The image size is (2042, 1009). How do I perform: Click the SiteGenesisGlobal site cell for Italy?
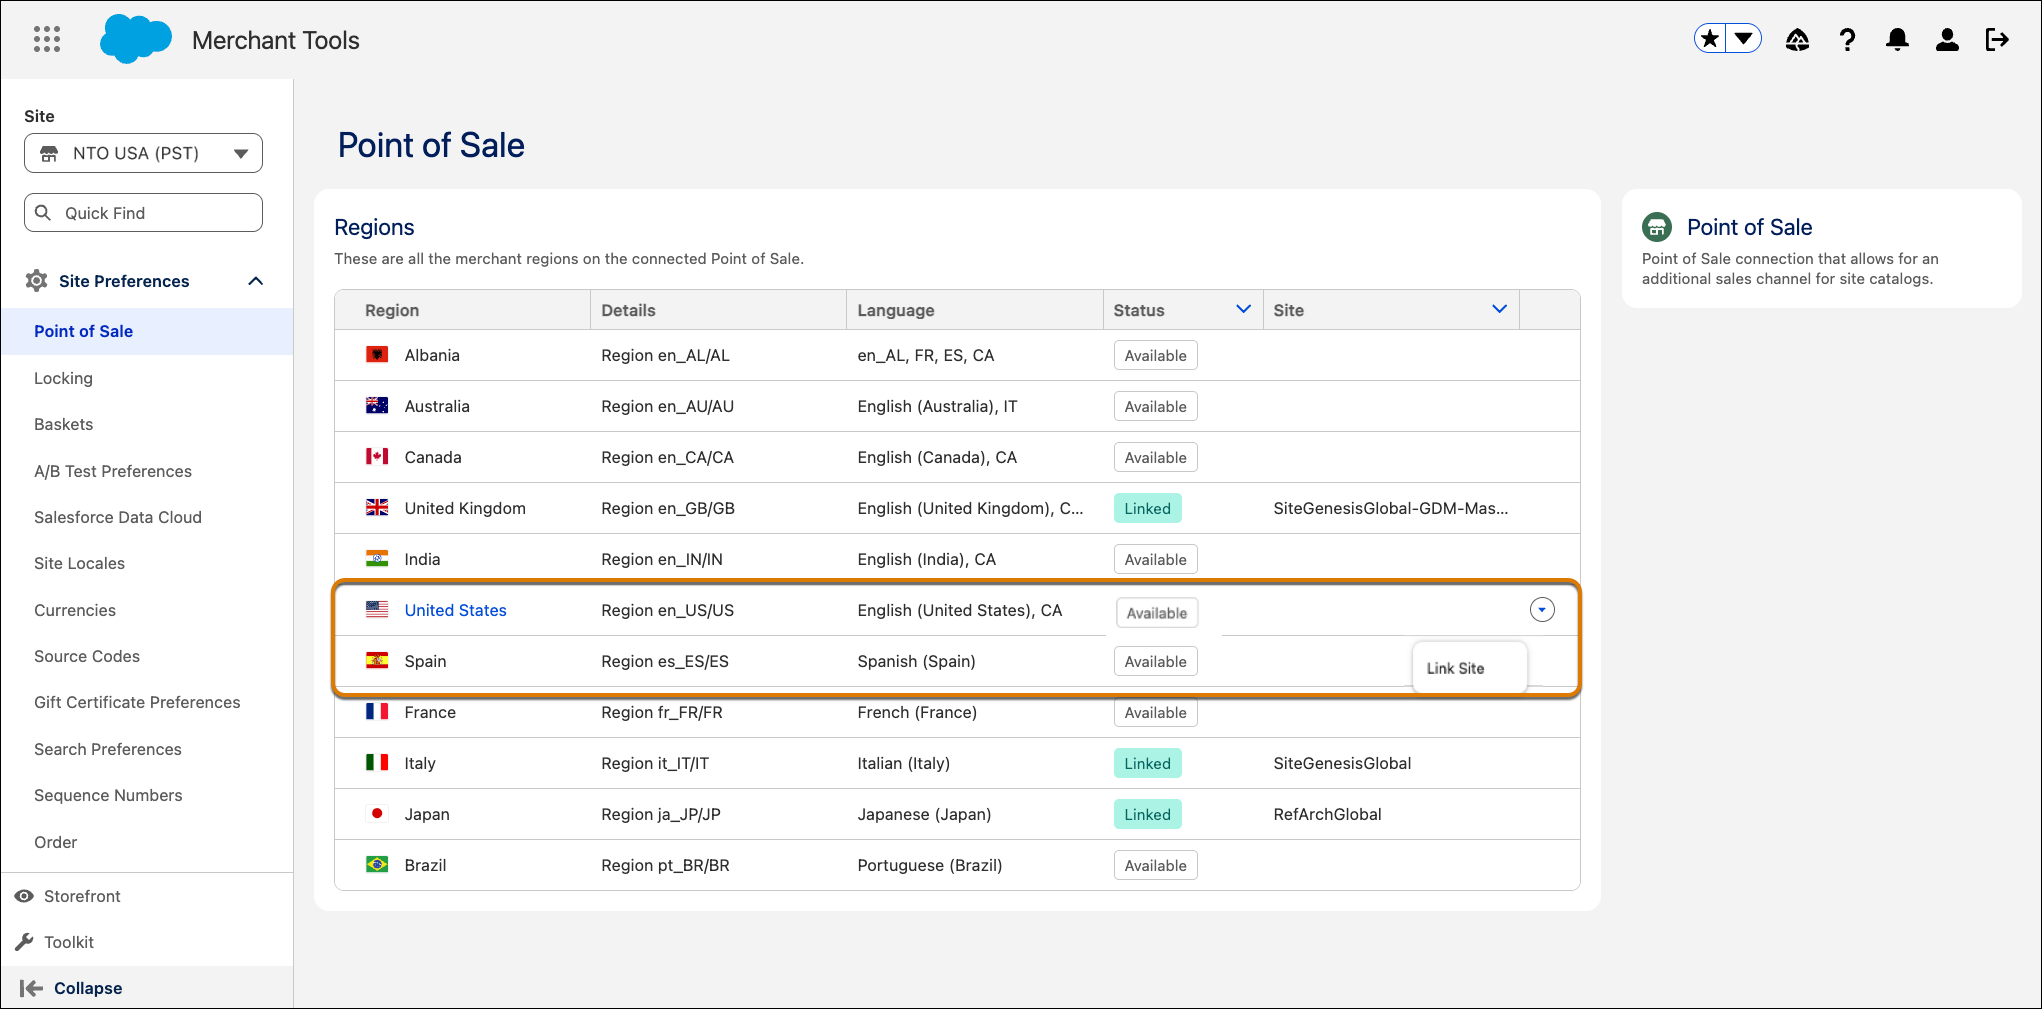[1342, 763]
